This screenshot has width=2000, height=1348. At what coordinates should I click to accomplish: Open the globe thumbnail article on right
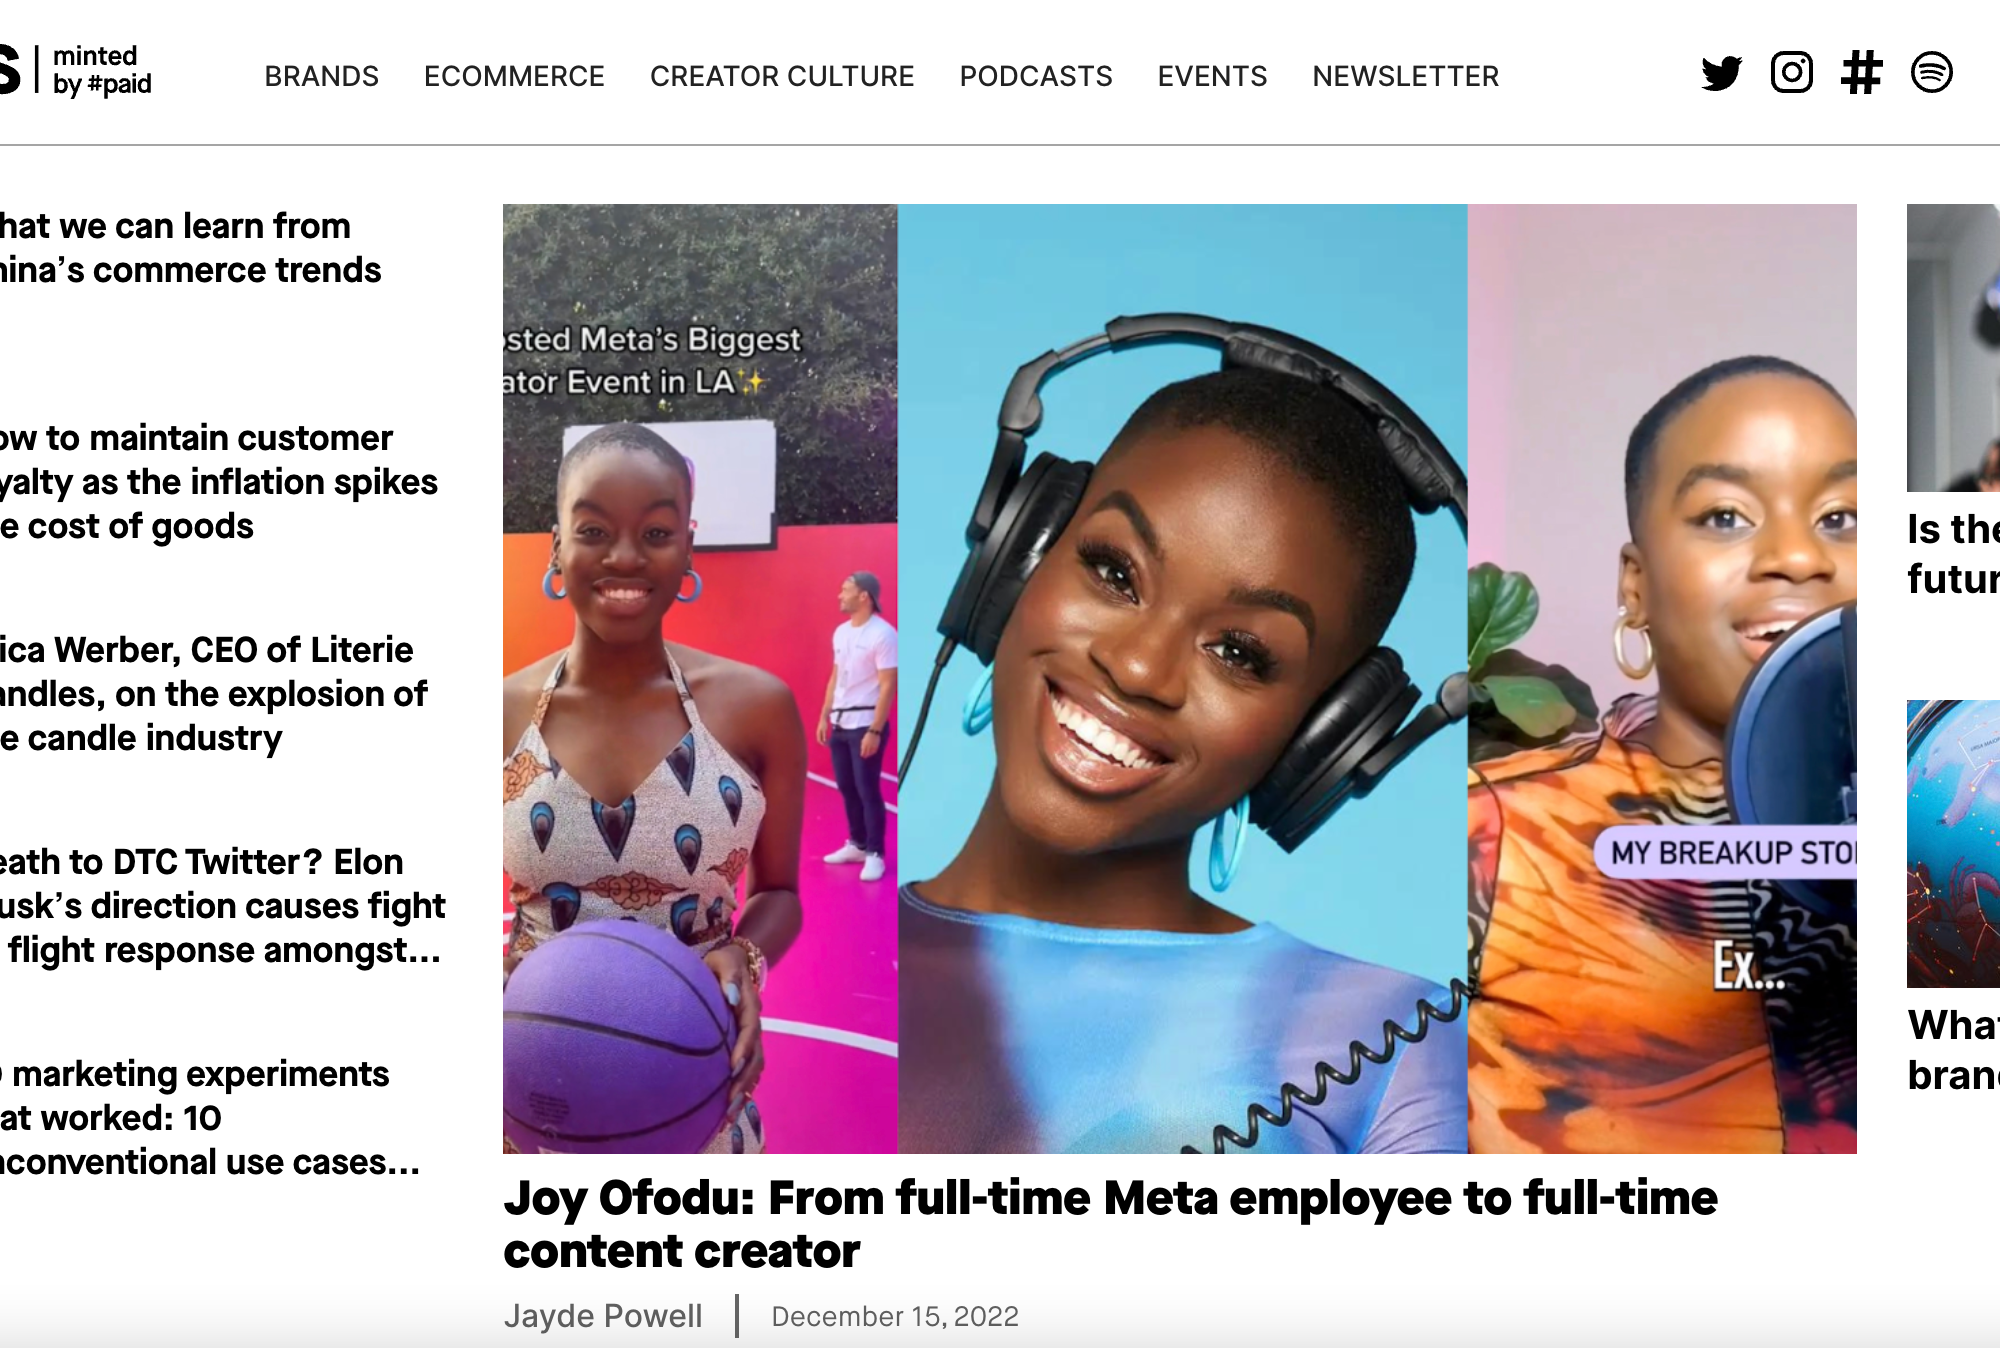coord(1953,844)
